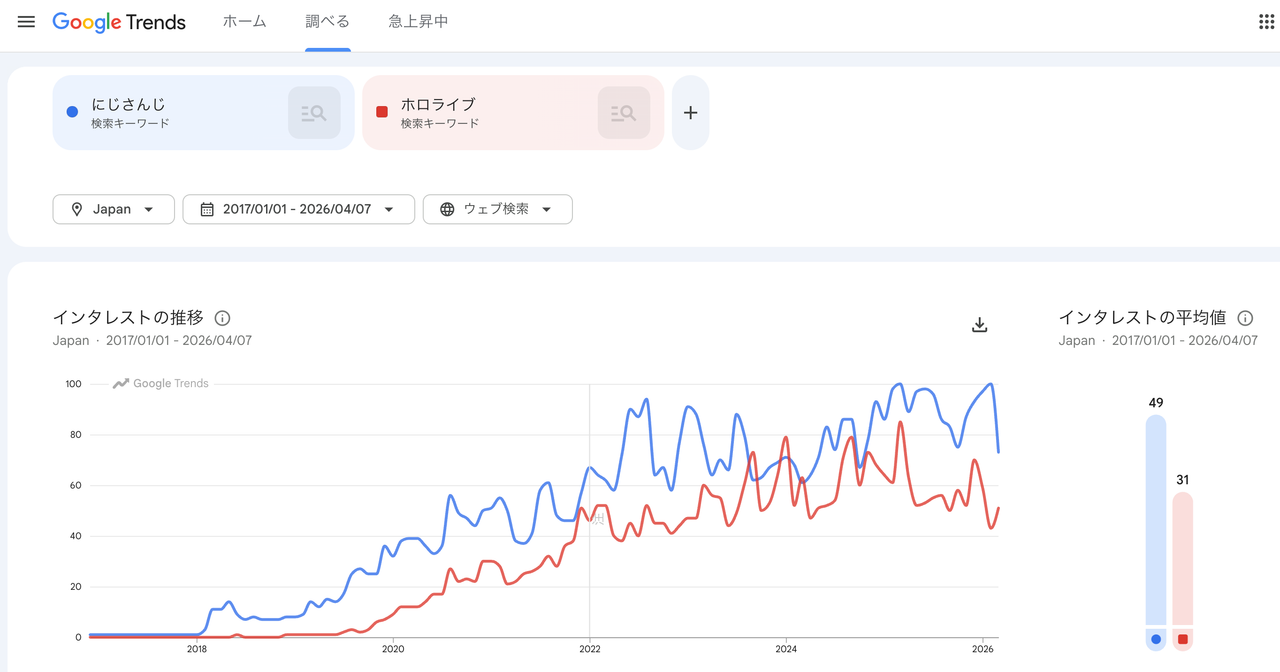Open the 急上昇中 tab
This screenshot has width=1280, height=672.
[418, 22]
